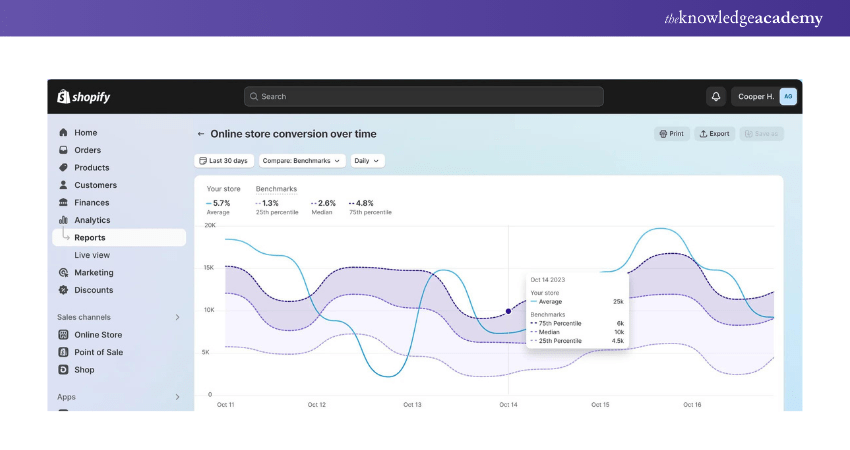
Task: Open the Last 30 days date picker
Action: coord(224,160)
